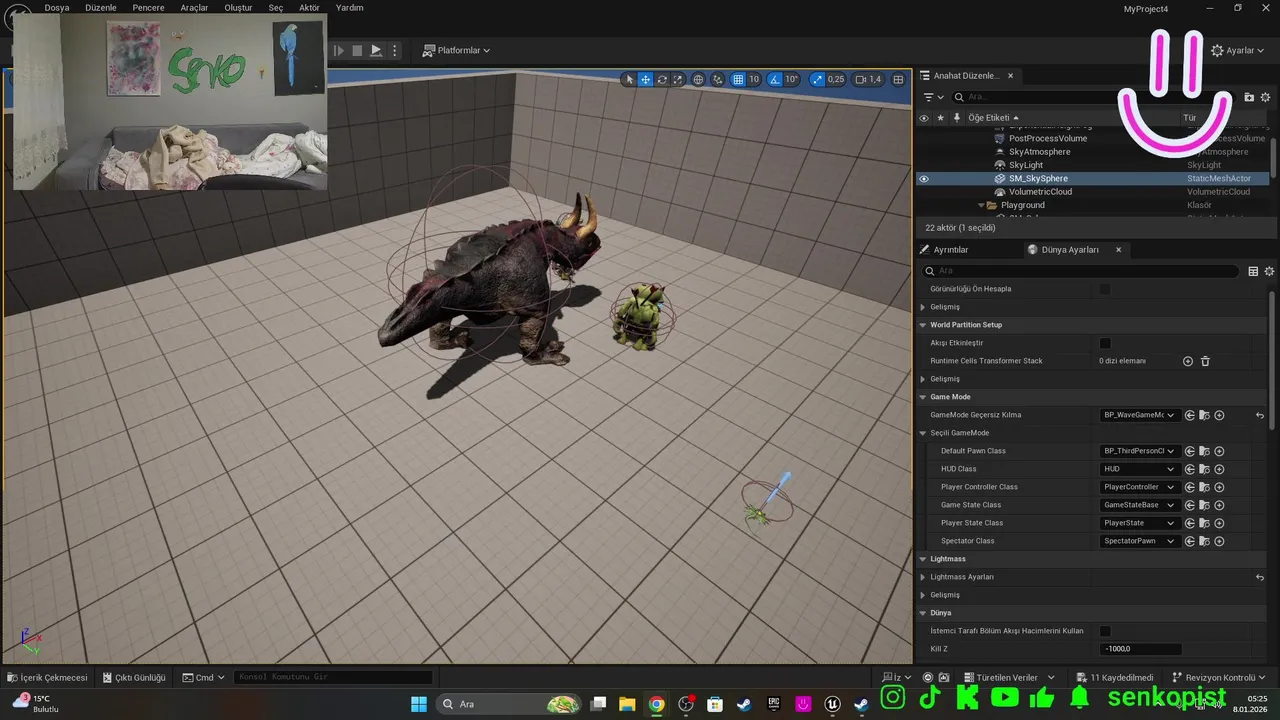The width and height of the screenshot is (1280, 720).
Task: Open GameMode Geçersiz Kılma class dropdown
Action: point(1139,415)
